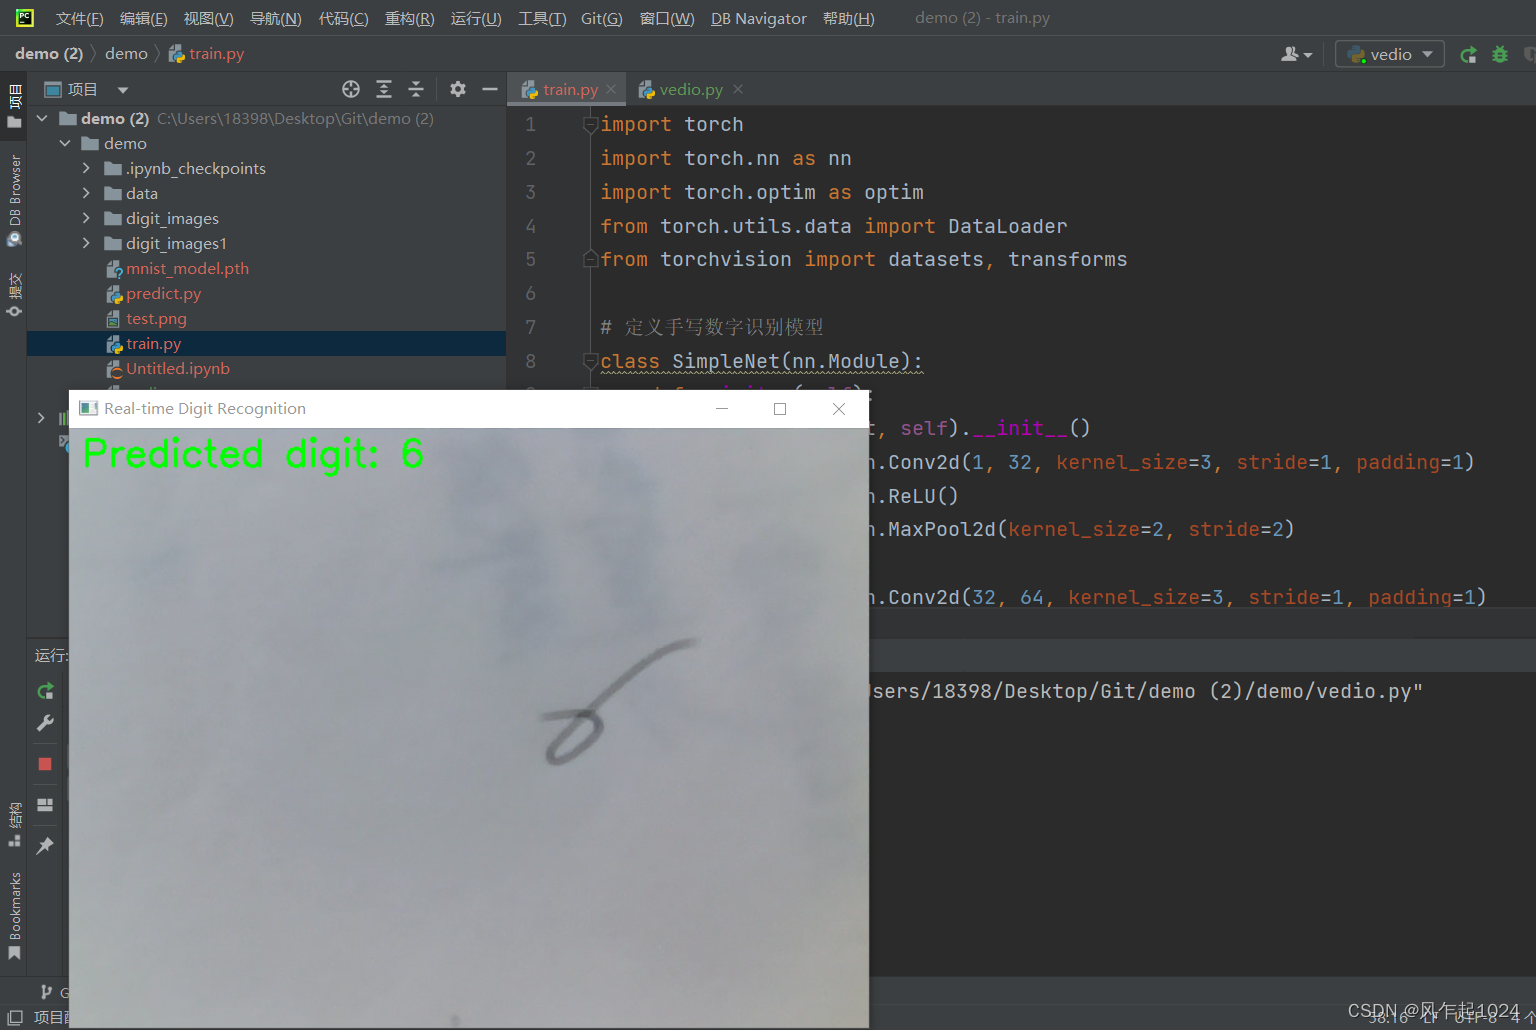Viewport: 1536px width, 1030px height.
Task: Open the Git(G) menu
Action: coord(601,18)
